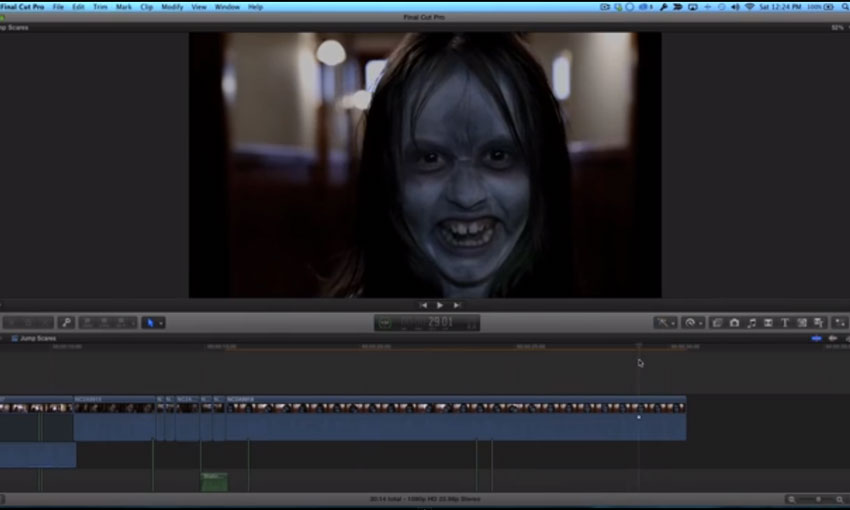Open the Themes browser icon
Image resolution: width=850 pixels, height=510 pixels.
click(x=819, y=323)
